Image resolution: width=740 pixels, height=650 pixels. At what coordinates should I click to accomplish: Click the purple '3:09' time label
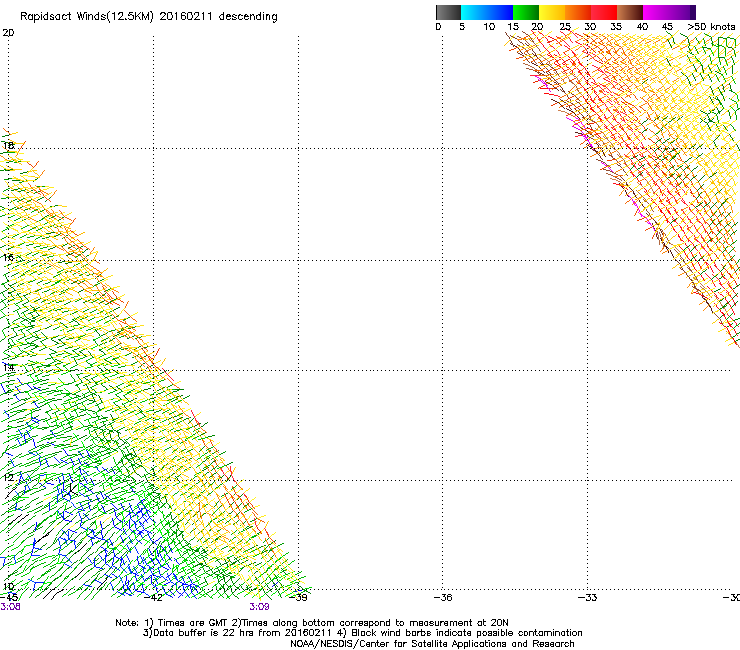click(x=260, y=607)
